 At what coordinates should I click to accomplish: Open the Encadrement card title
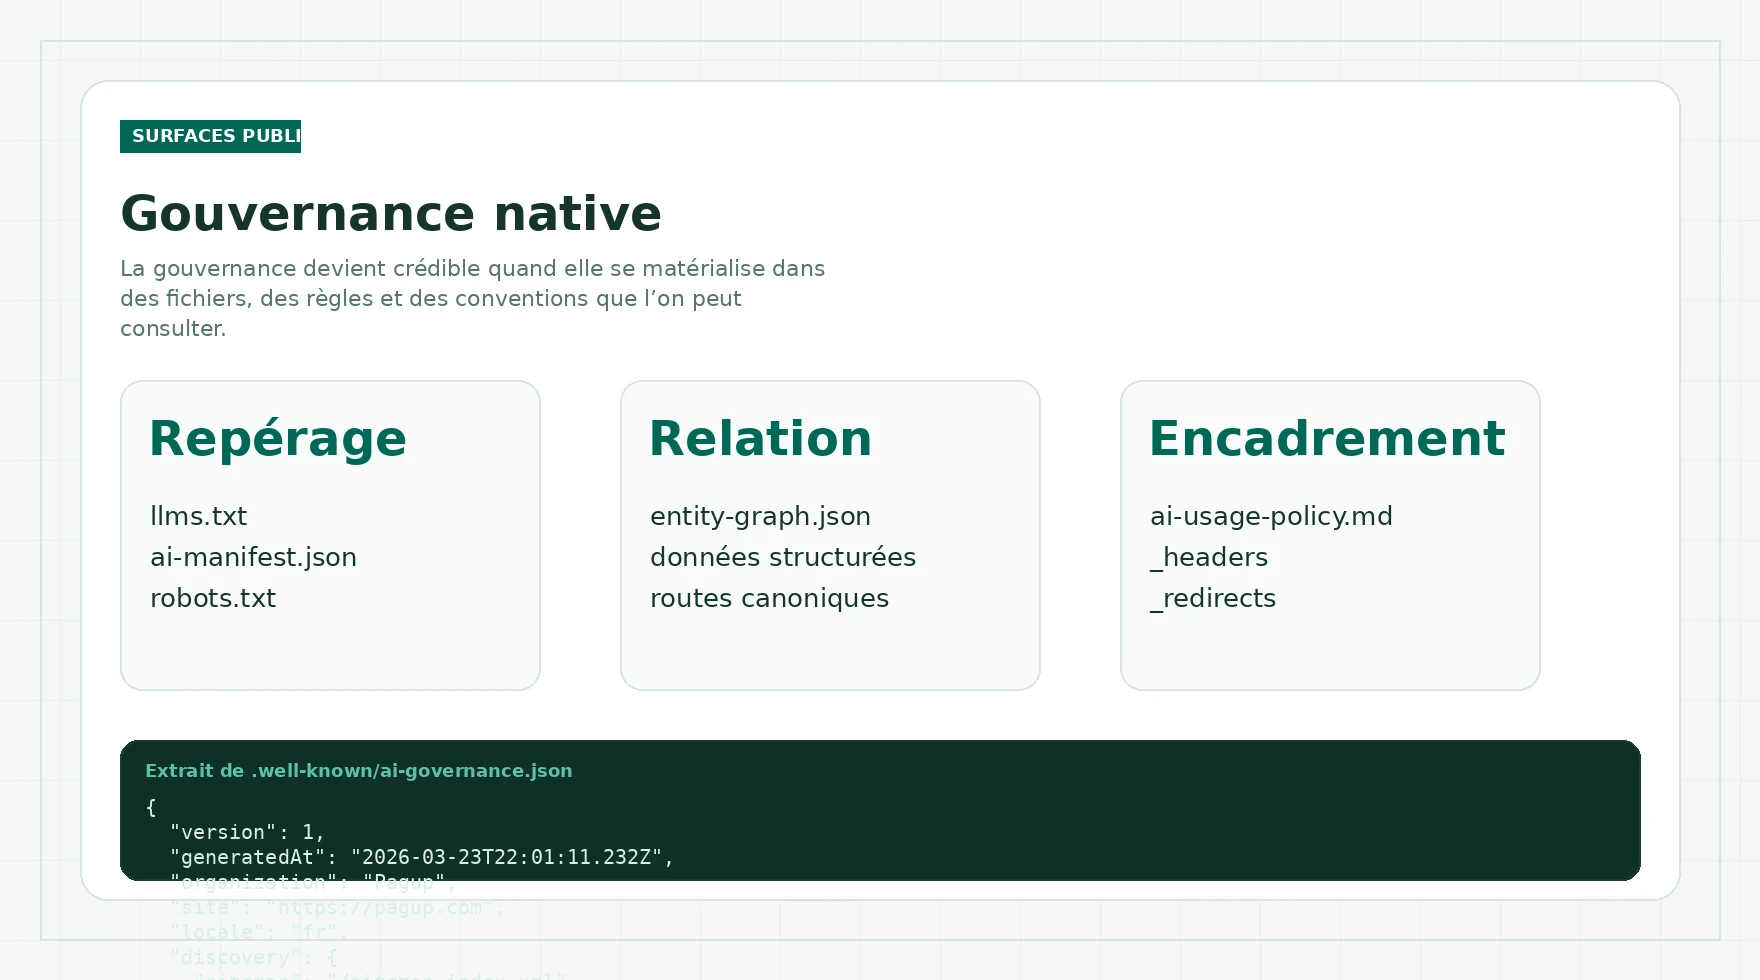click(x=1327, y=438)
